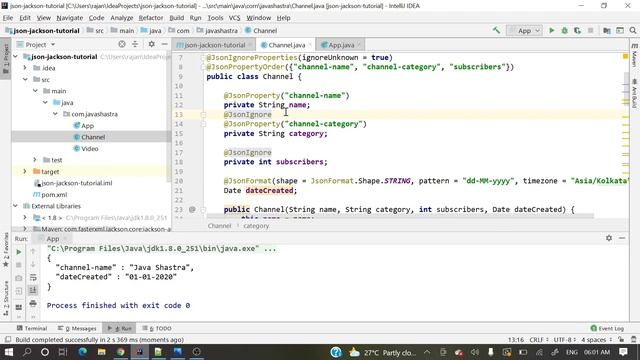Open Project panel settings gear
The image size is (640, 360).
pyautogui.click(x=151, y=44)
